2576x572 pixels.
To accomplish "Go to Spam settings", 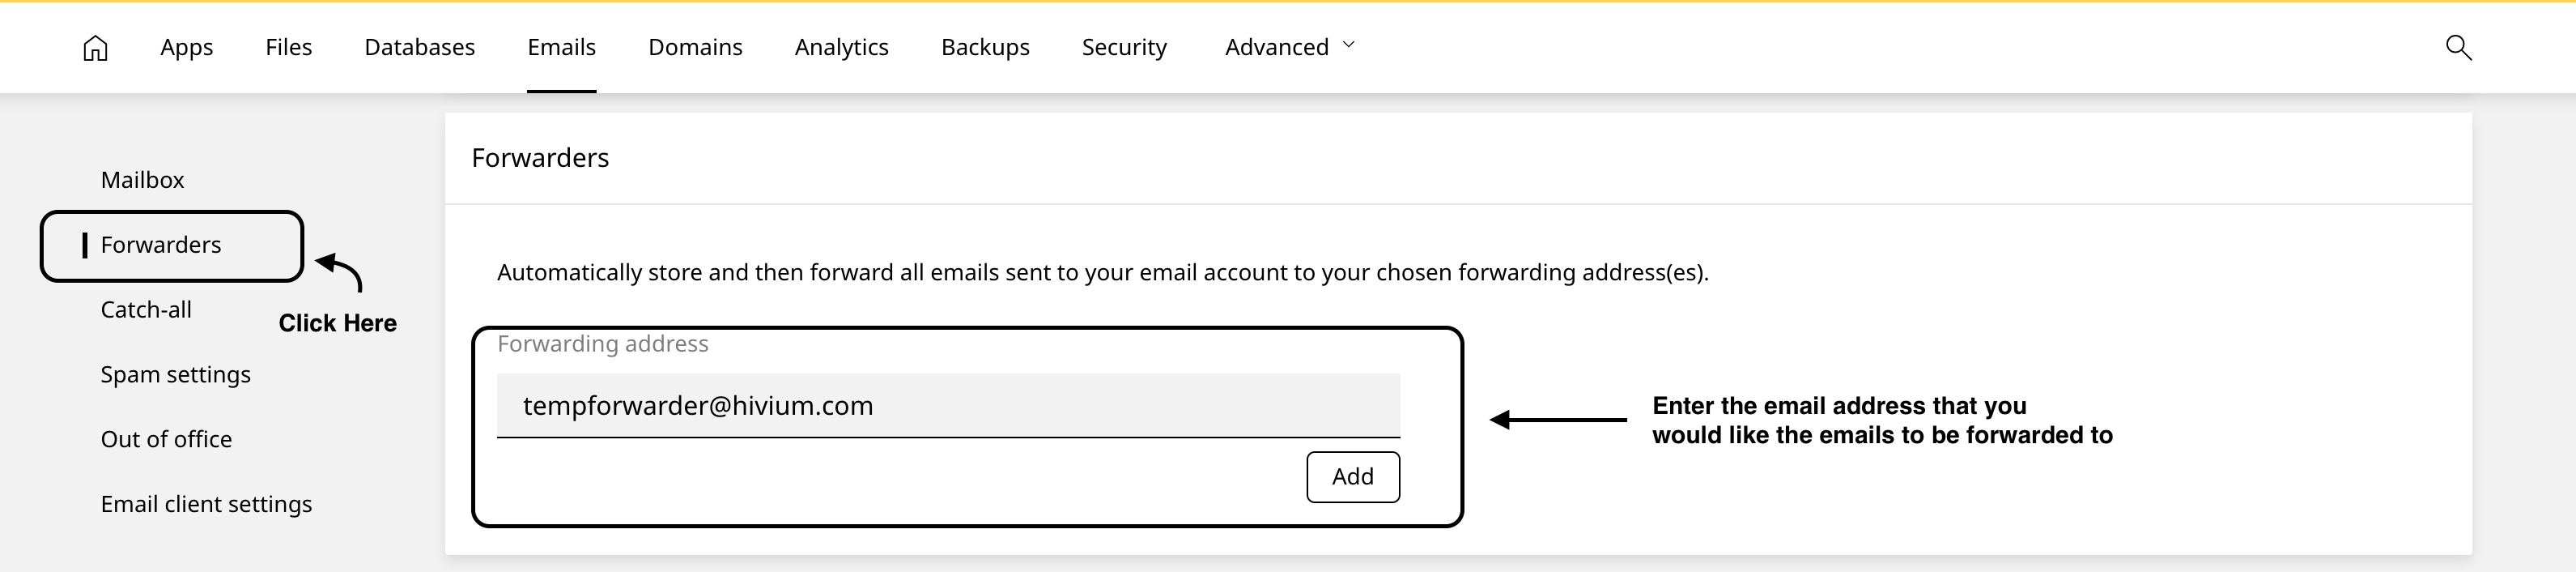I will coord(175,375).
